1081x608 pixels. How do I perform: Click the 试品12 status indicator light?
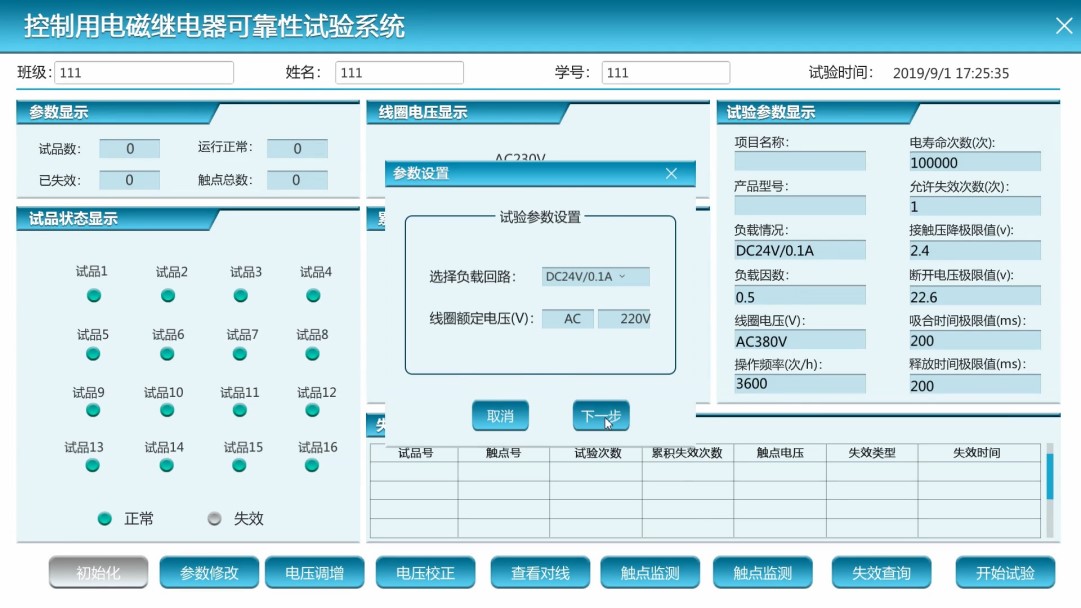312,411
